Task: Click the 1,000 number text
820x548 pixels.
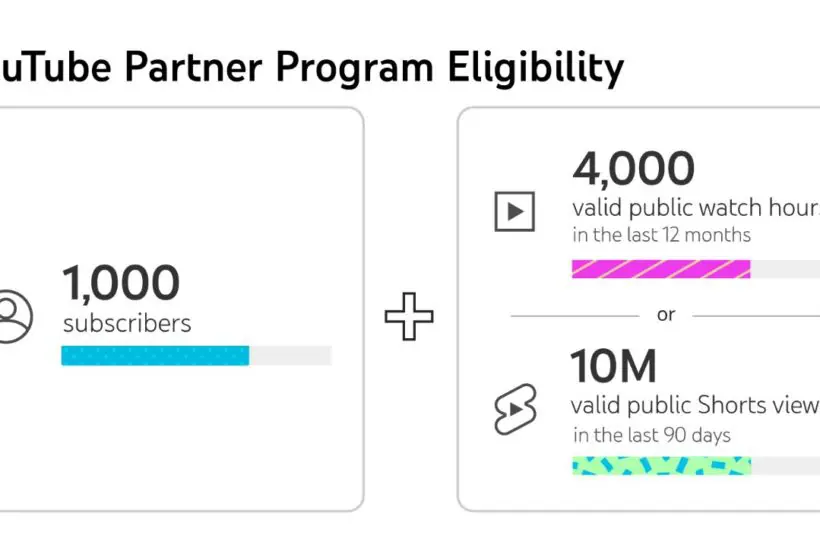Action: 121,283
